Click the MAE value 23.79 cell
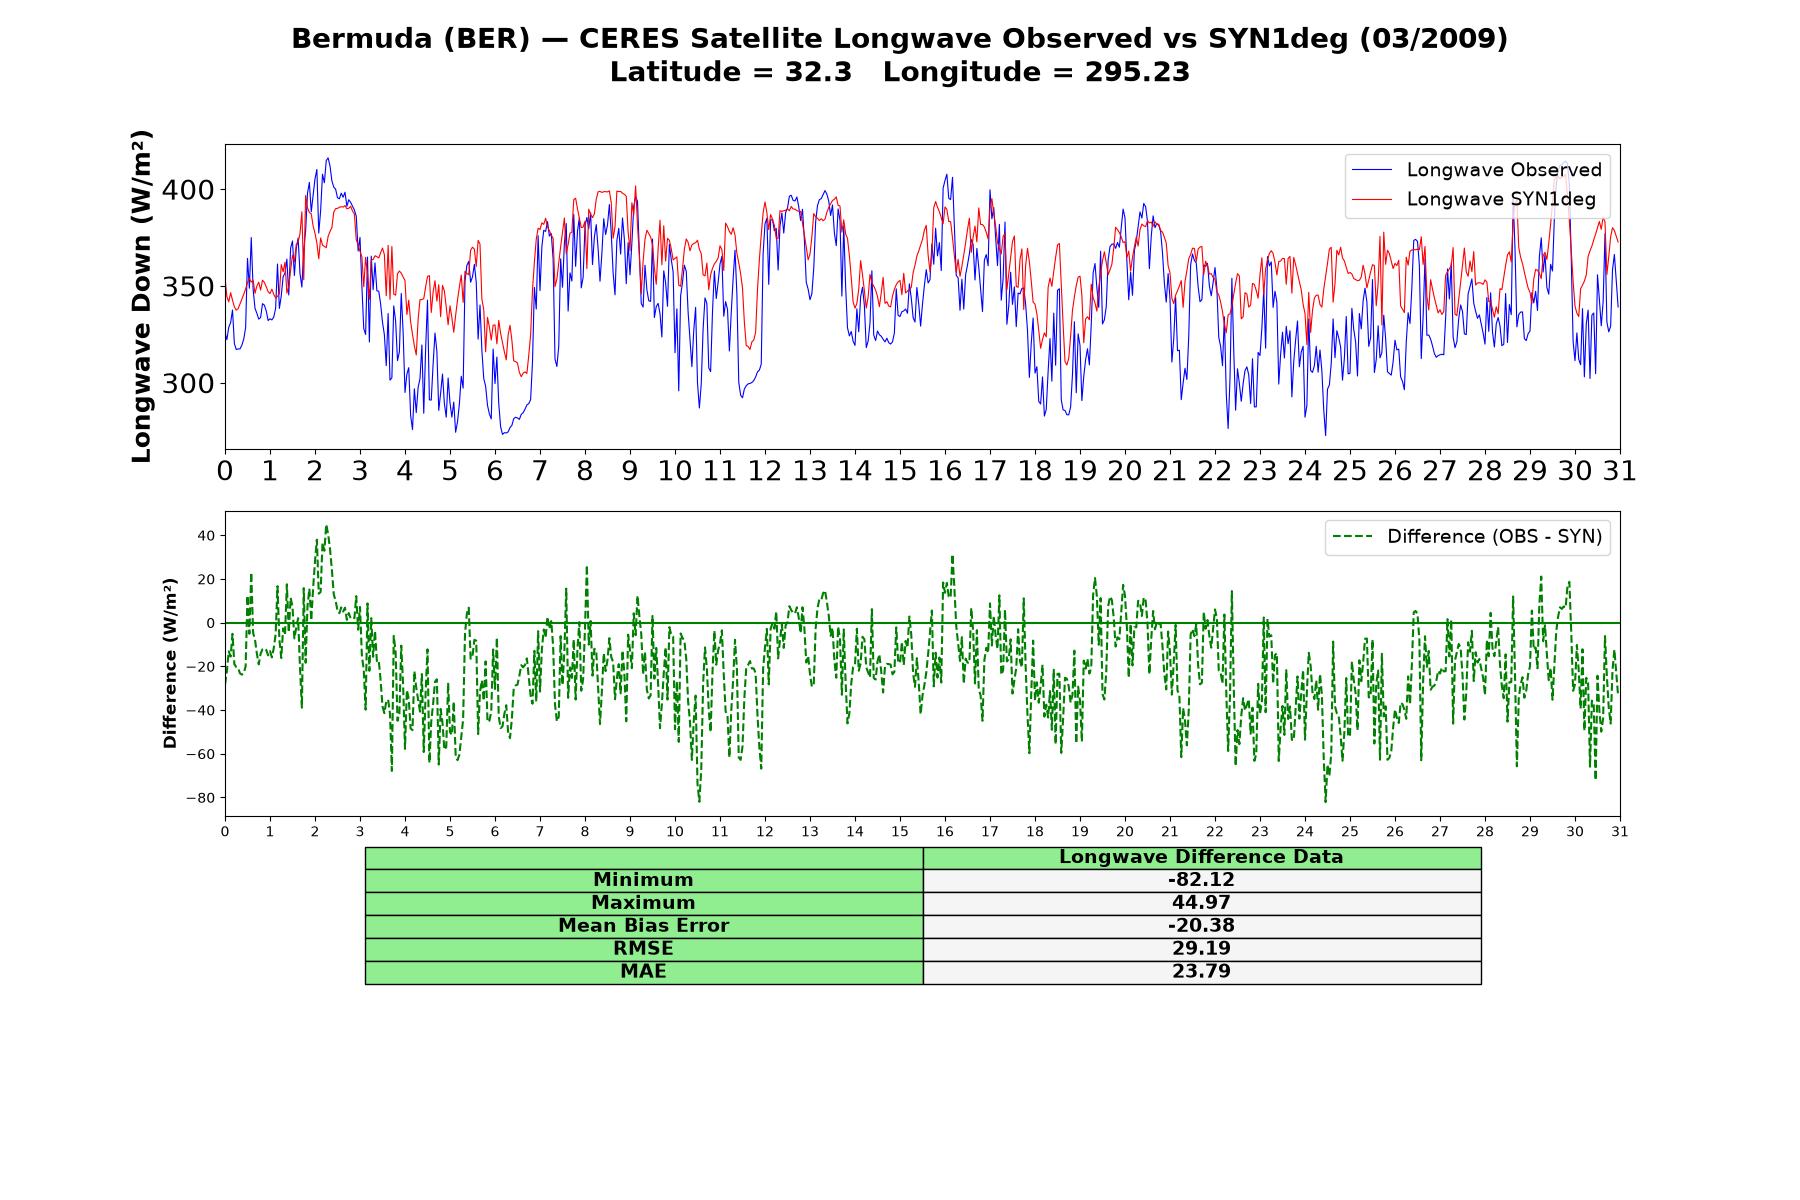Image resolution: width=1800 pixels, height=1200 pixels. (x=1201, y=972)
